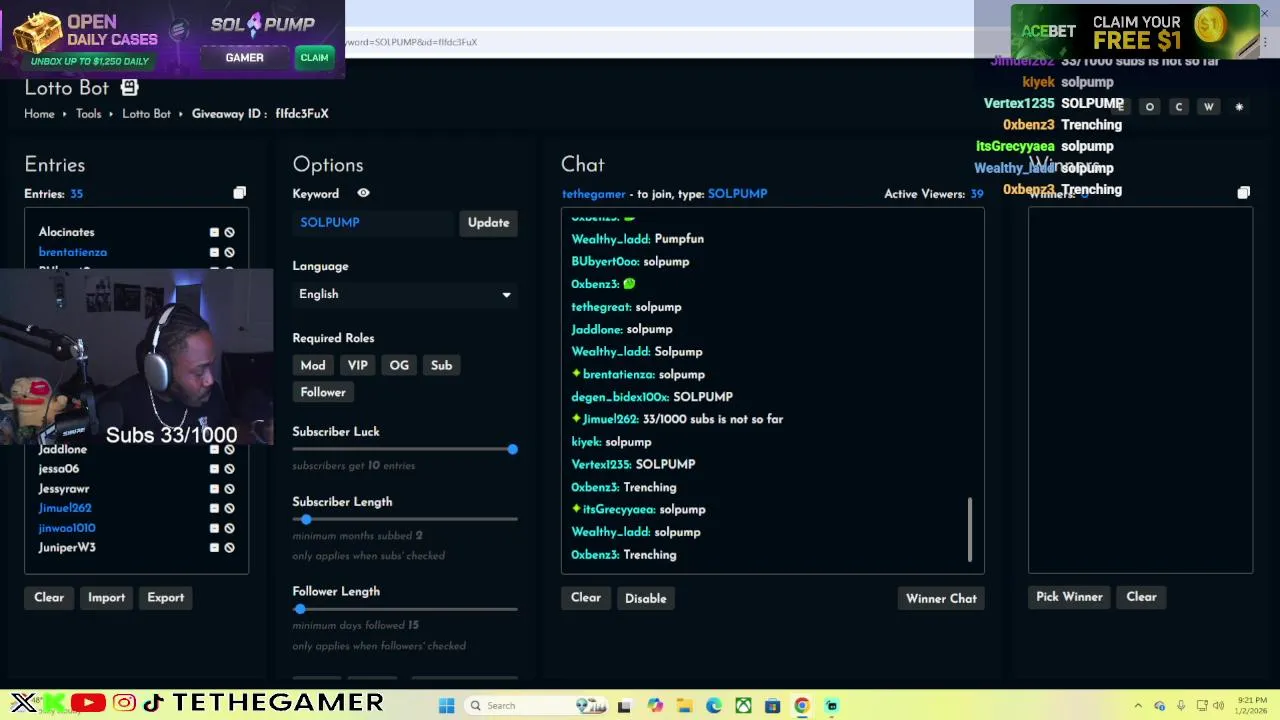This screenshot has height=720, width=1280.
Task: Open the Language dropdown showing English
Action: 405,294
